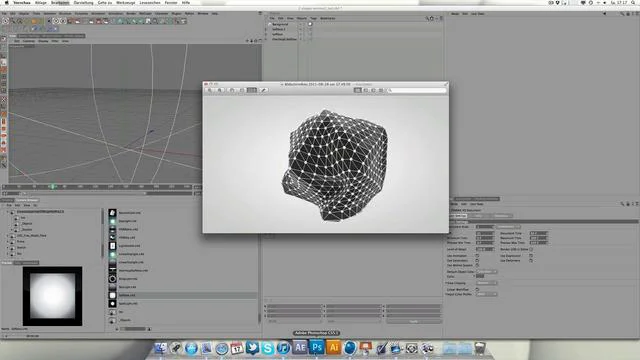The width and height of the screenshot is (640, 360).
Task: Open the View Clipping dropdown
Action: click(487, 283)
